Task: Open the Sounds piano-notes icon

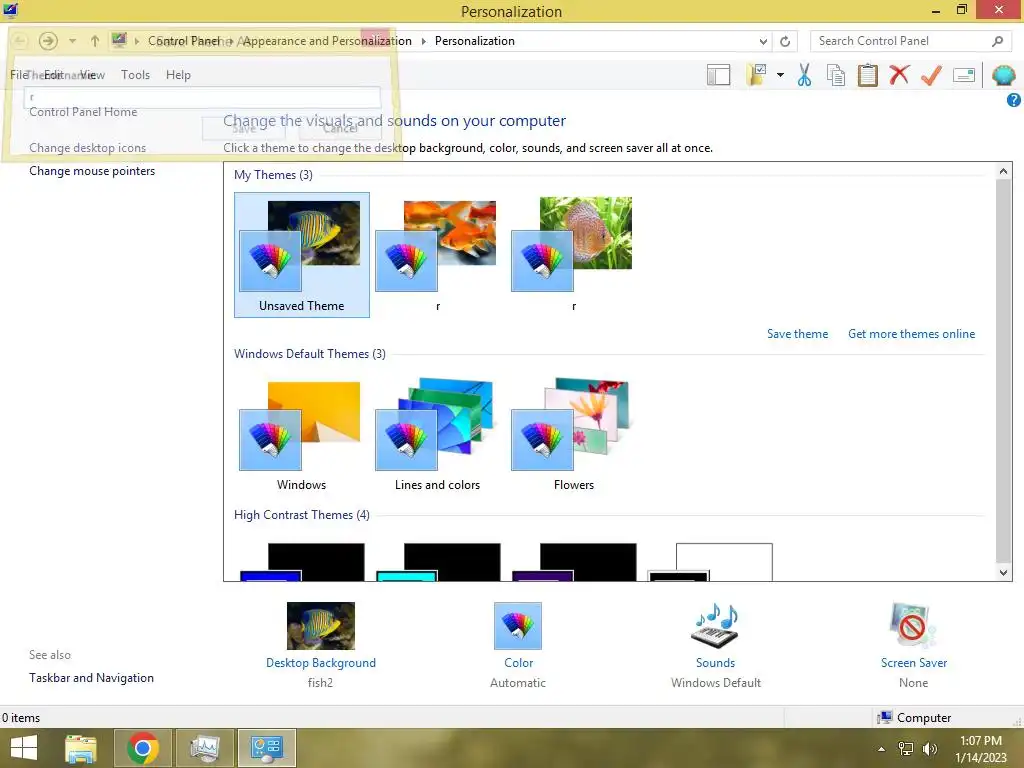Action: [x=715, y=626]
